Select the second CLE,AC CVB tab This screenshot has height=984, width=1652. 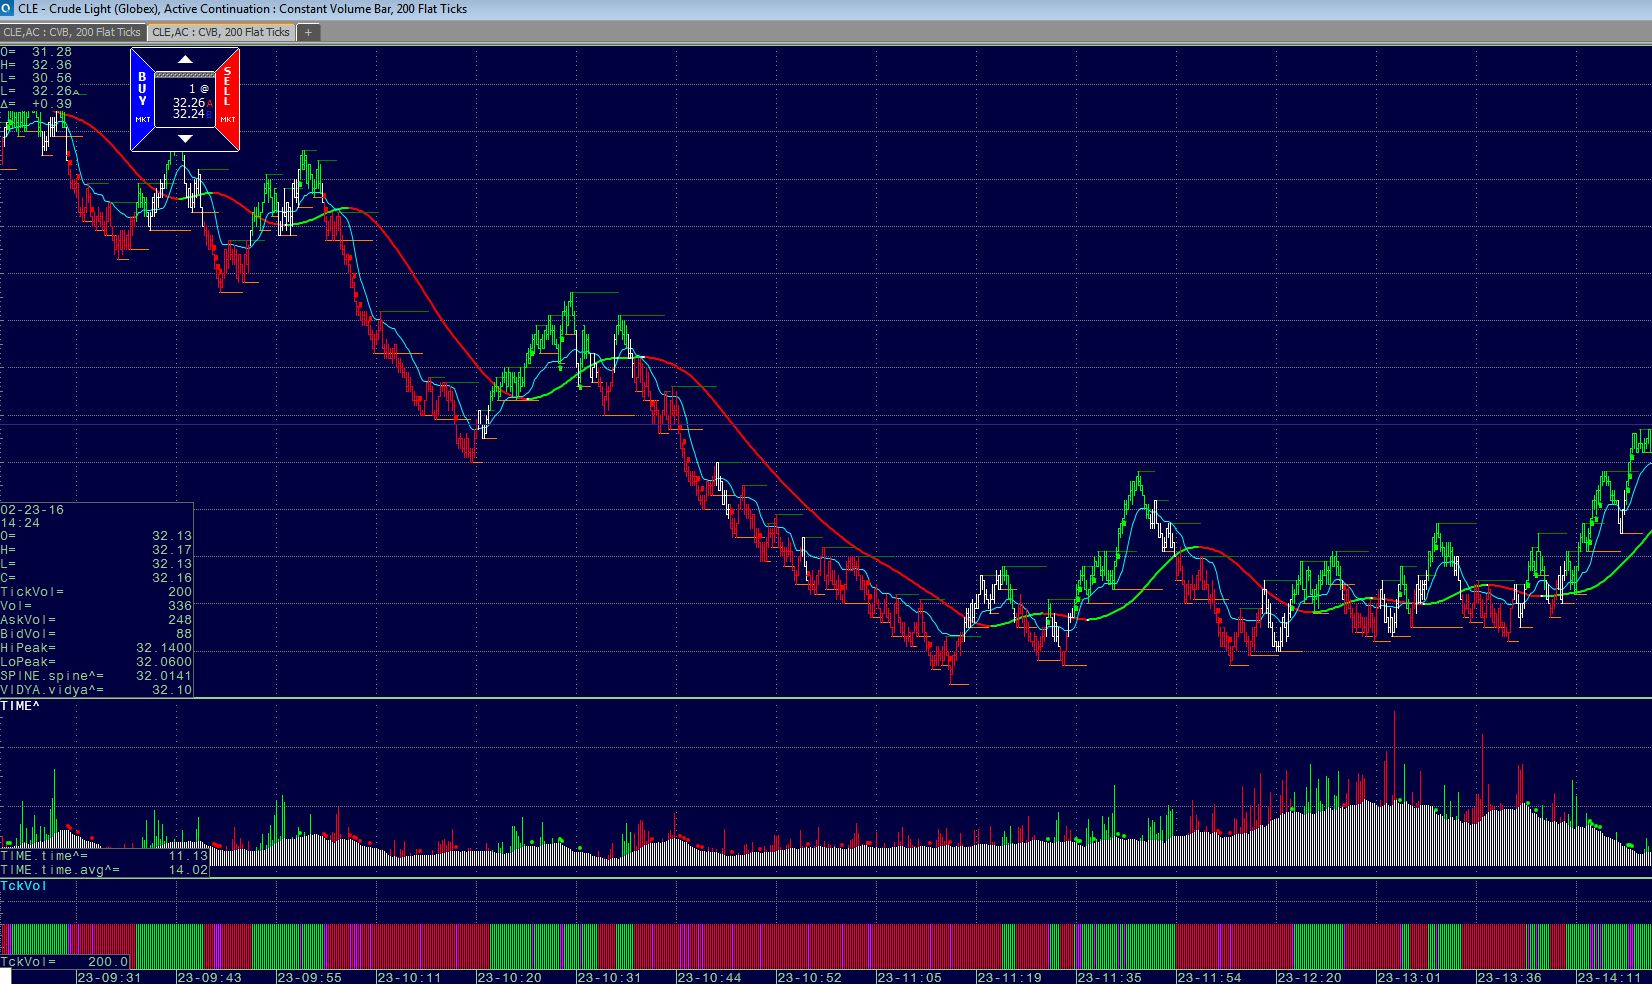(221, 32)
